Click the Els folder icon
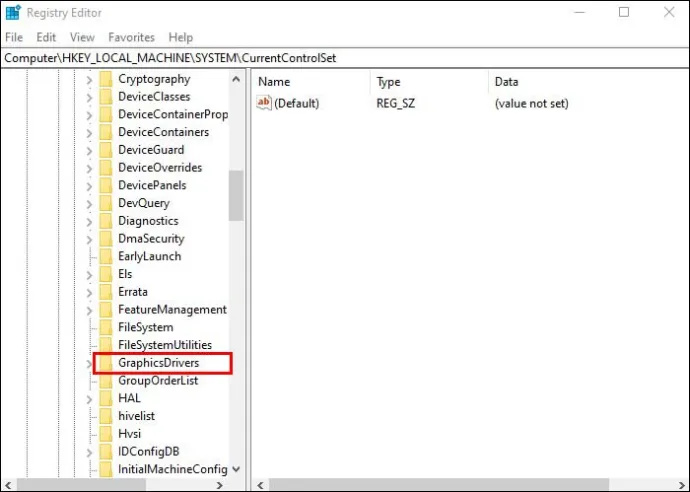 point(106,275)
